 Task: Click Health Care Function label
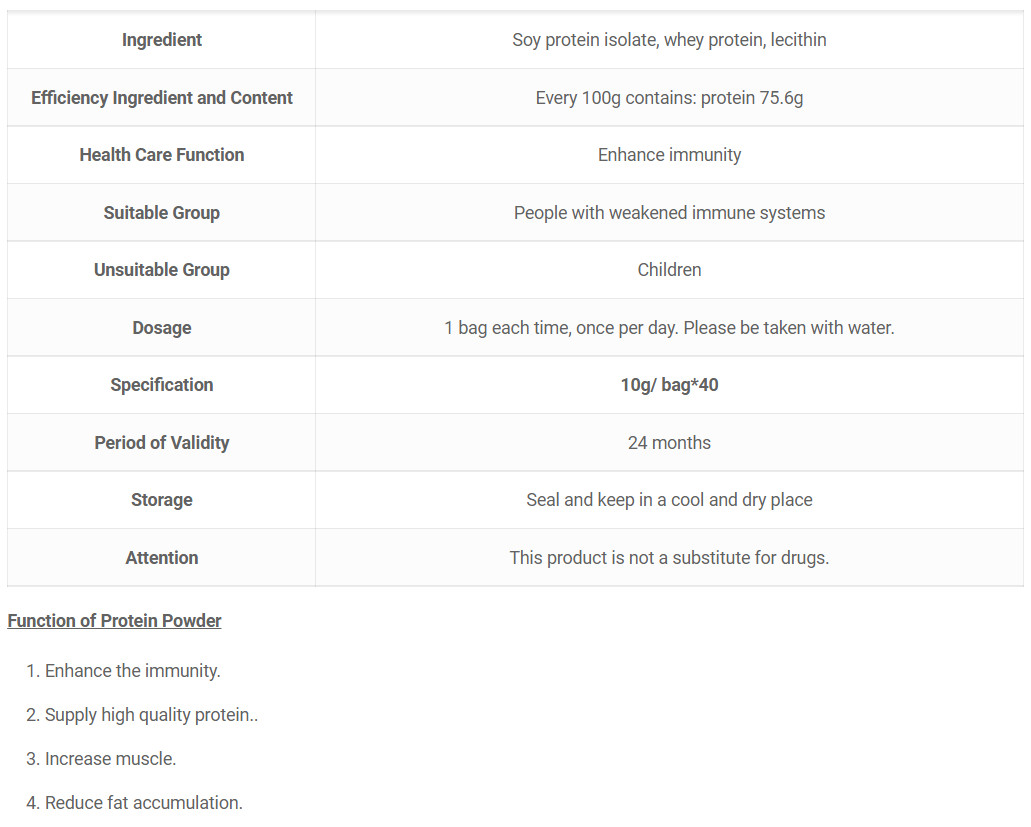tap(162, 155)
